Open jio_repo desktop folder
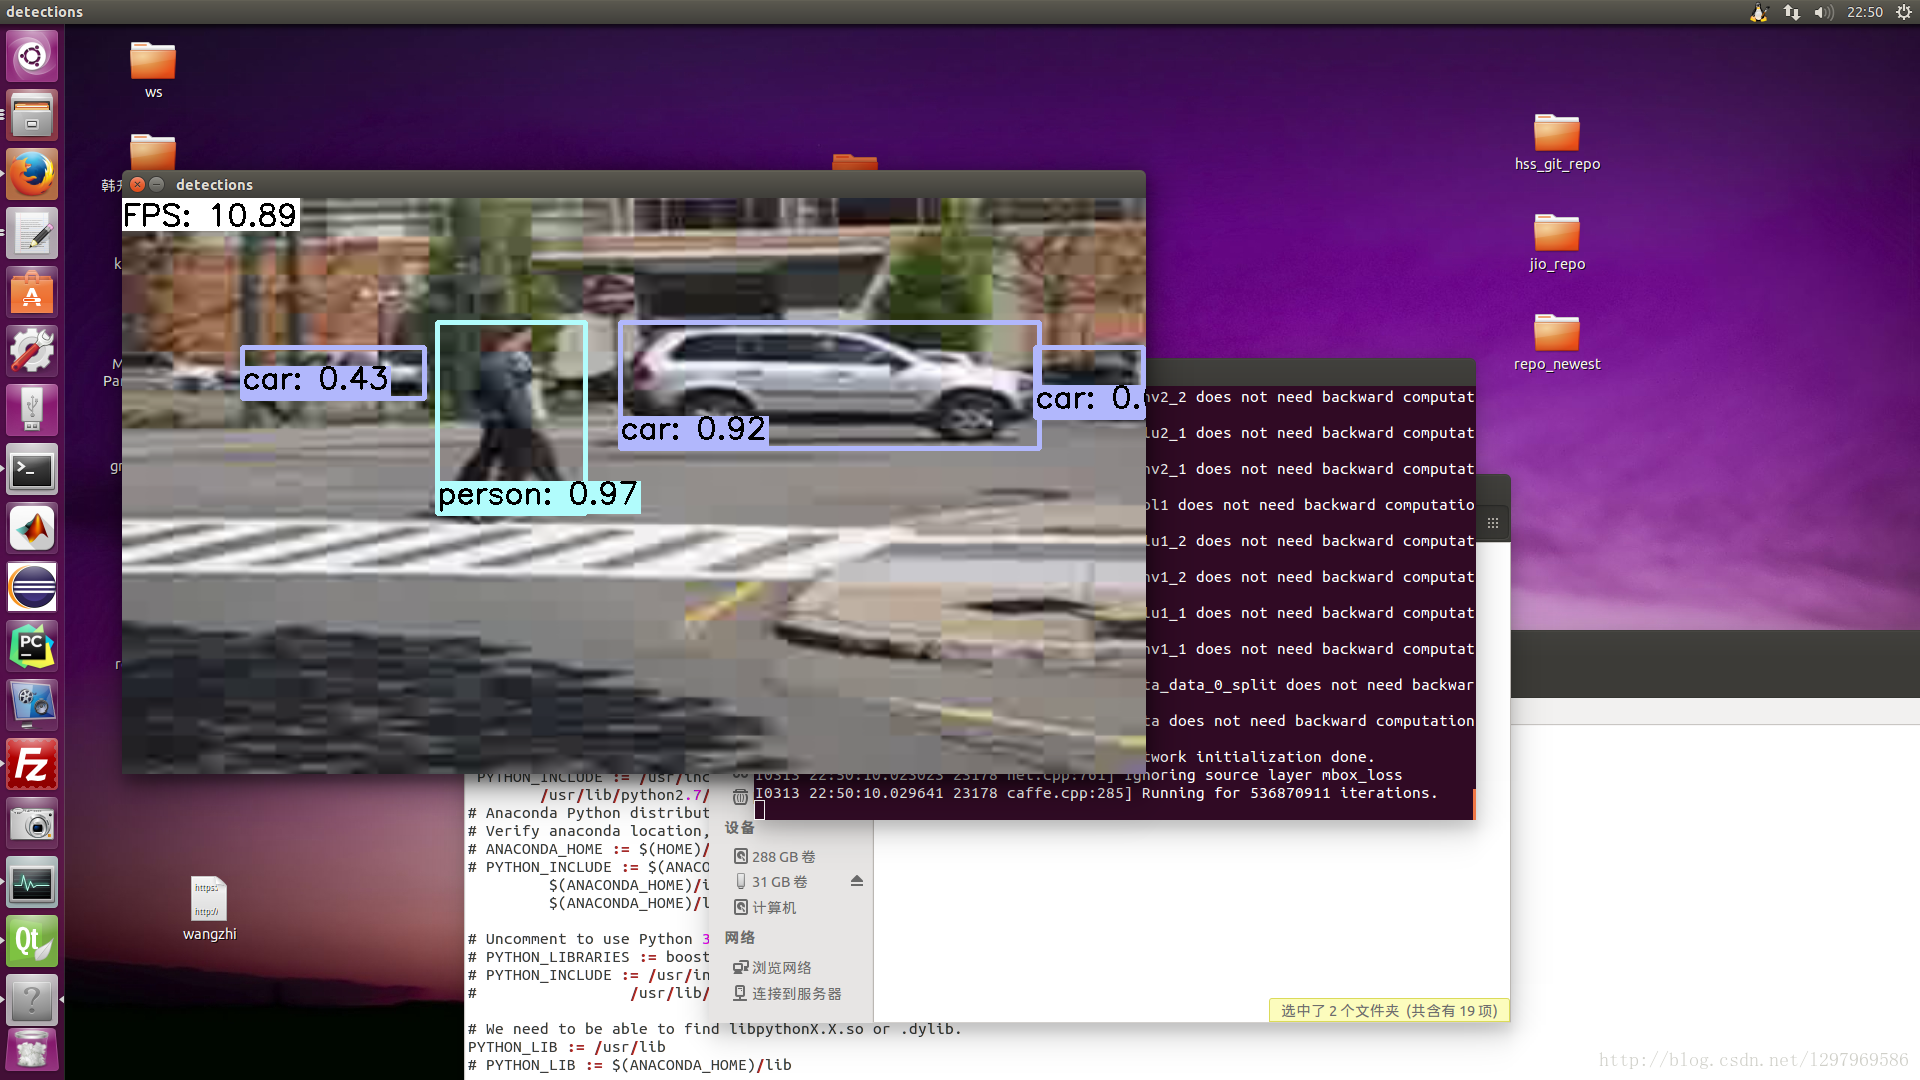 [x=1557, y=242]
